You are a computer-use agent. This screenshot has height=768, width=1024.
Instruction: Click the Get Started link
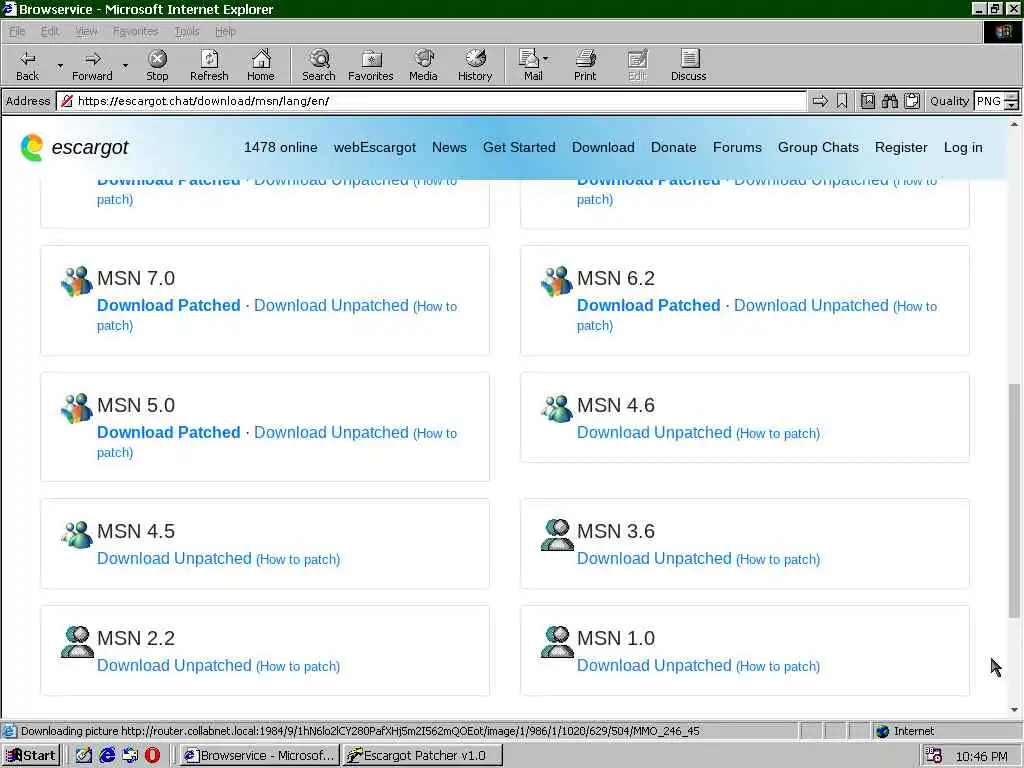(519, 148)
